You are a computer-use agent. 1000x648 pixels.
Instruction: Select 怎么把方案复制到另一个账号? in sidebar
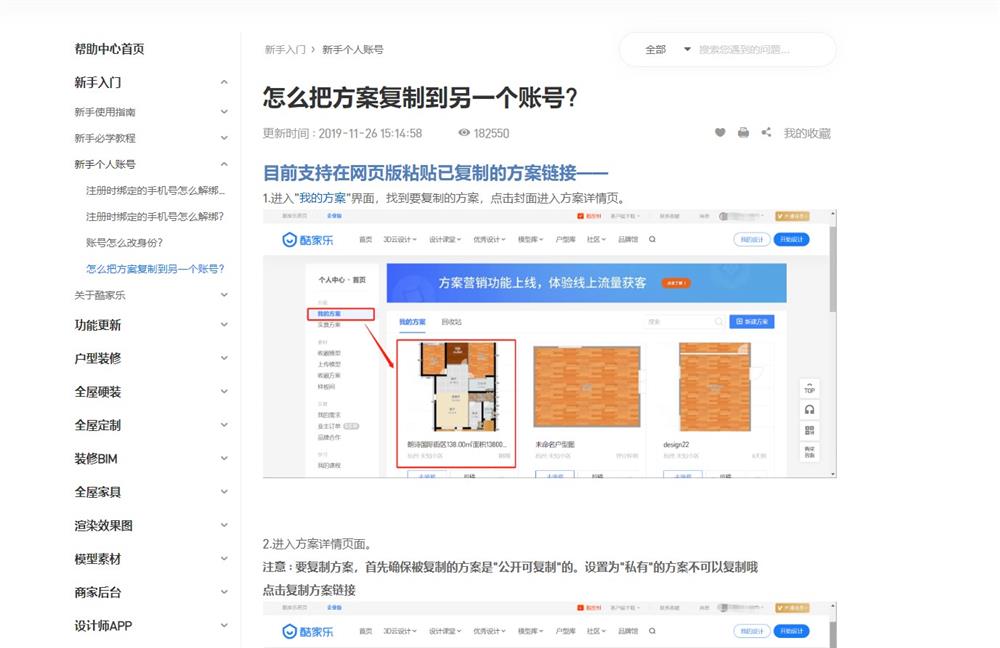pos(155,269)
